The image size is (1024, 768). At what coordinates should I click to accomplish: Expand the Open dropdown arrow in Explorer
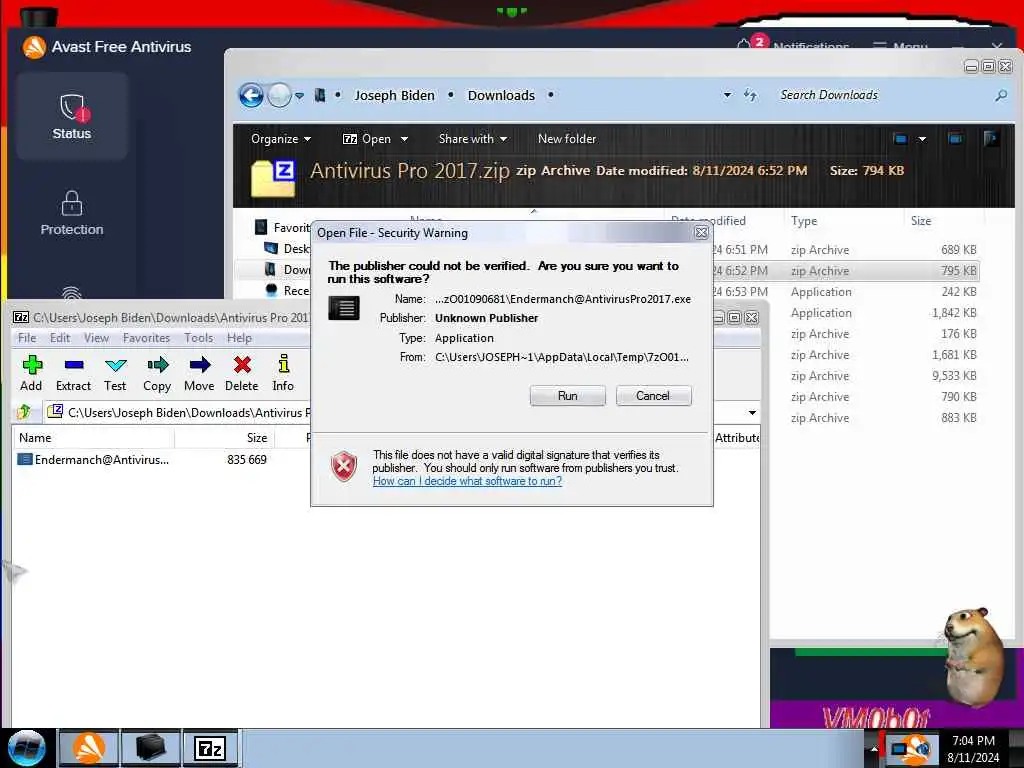coord(404,139)
